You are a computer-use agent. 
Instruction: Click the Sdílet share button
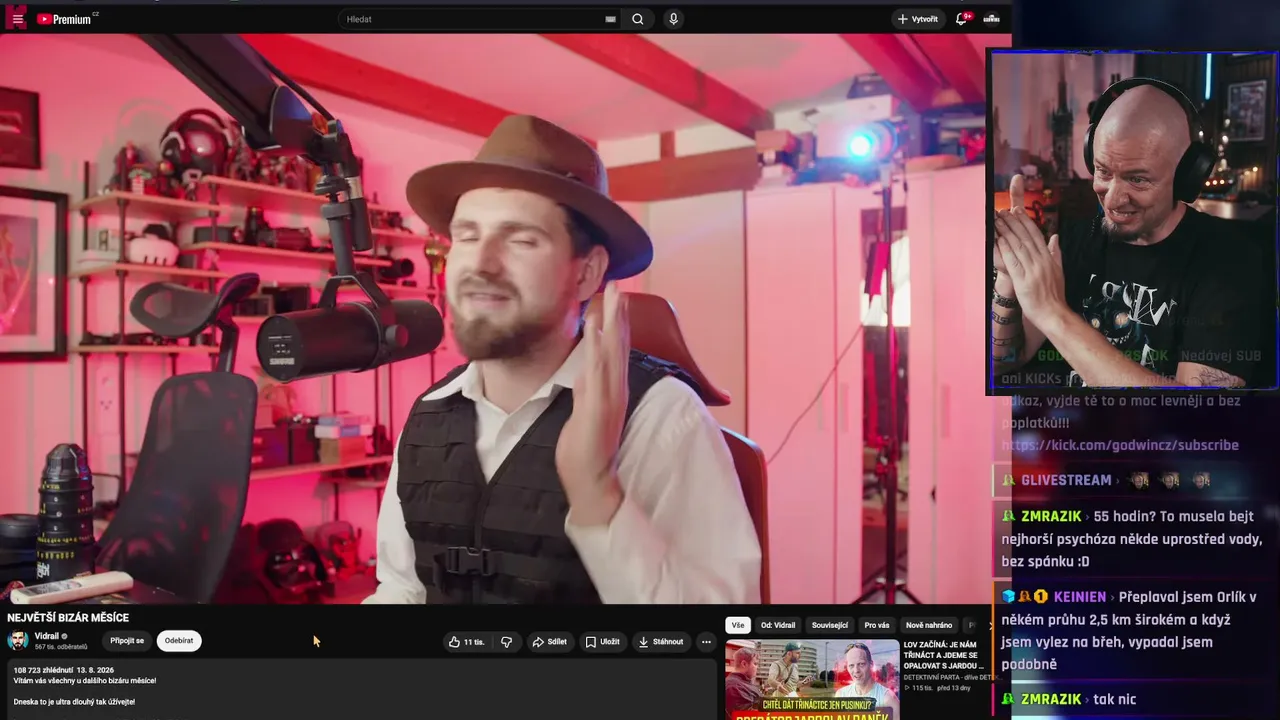pos(550,642)
